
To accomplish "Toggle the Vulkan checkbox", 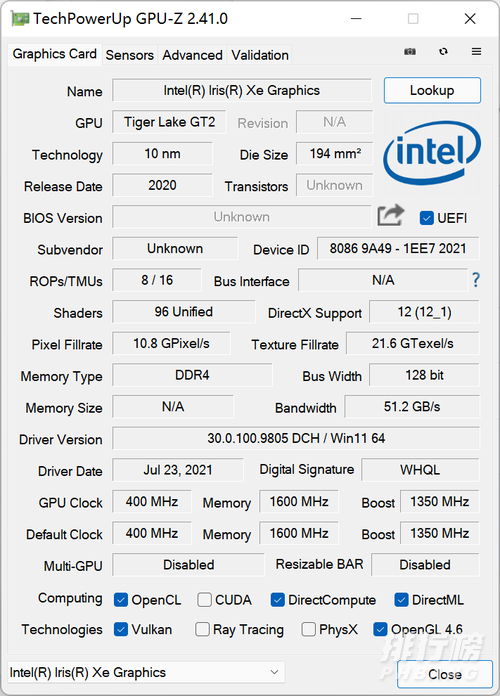I will pyautogui.click(x=121, y=629).
